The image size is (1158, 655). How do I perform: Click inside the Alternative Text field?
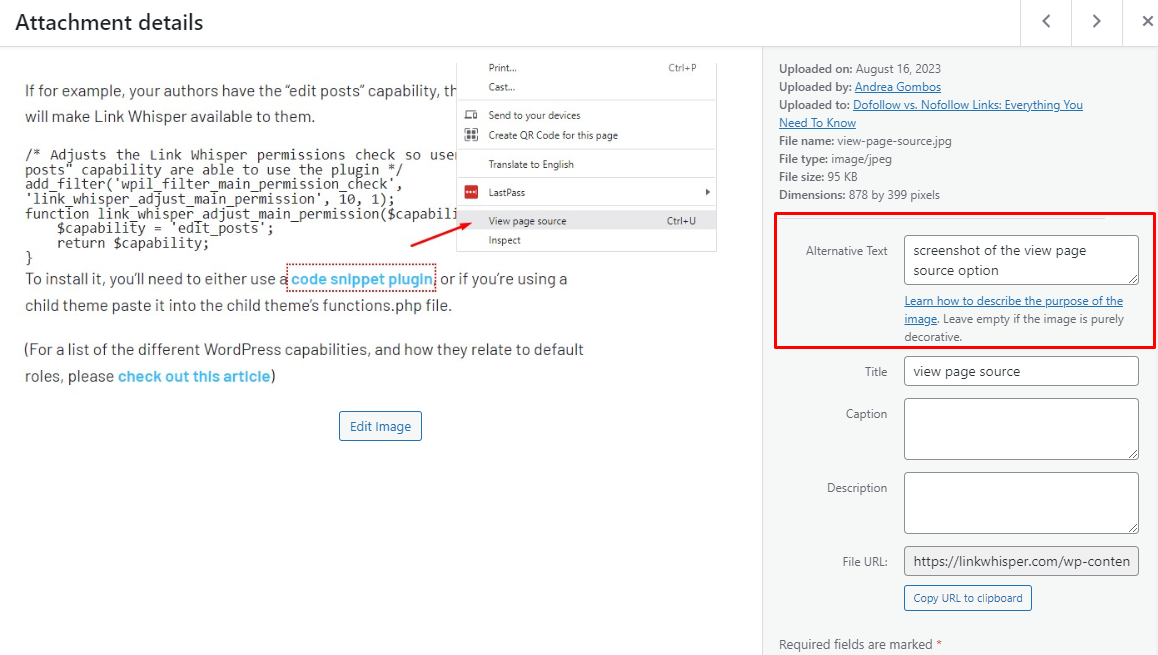[x=1020, y=258]
